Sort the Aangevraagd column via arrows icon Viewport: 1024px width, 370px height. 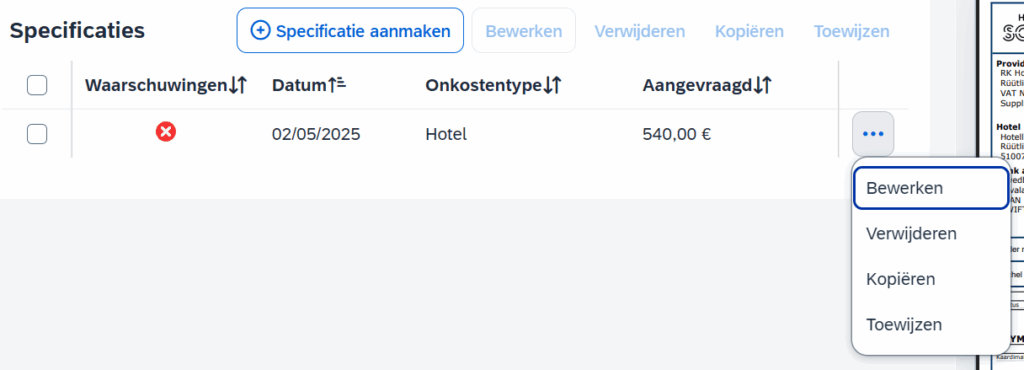(x=762, y=85)
